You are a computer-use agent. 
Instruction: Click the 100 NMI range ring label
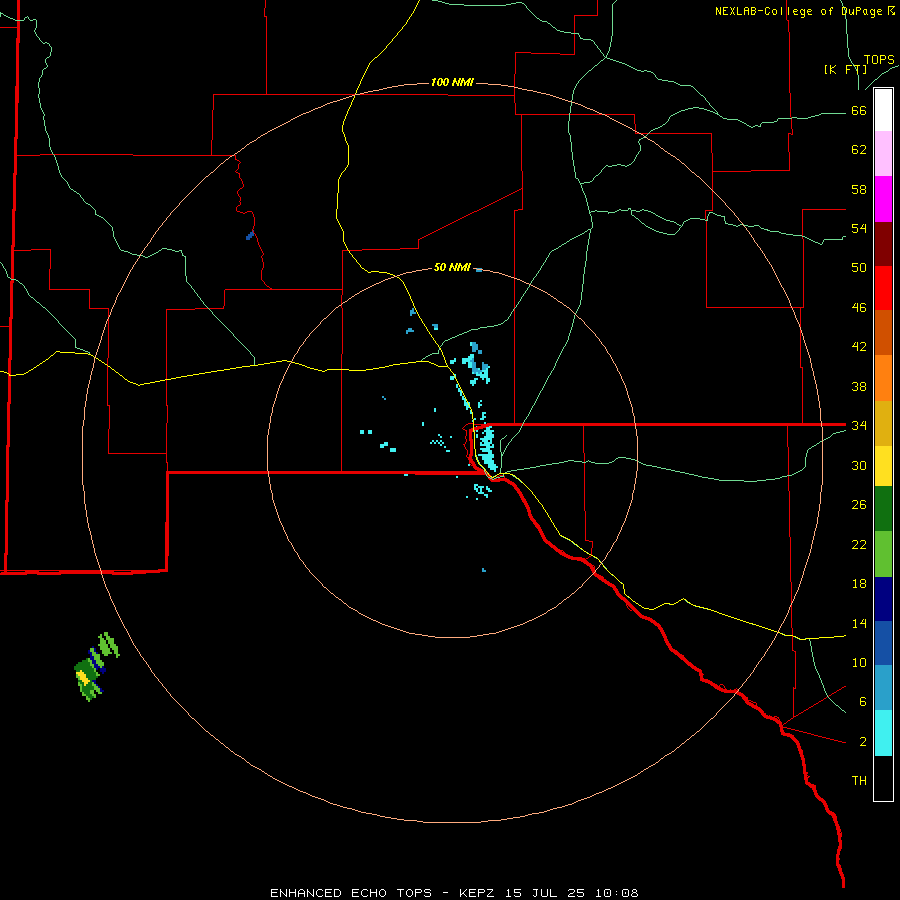coord(452,83)
